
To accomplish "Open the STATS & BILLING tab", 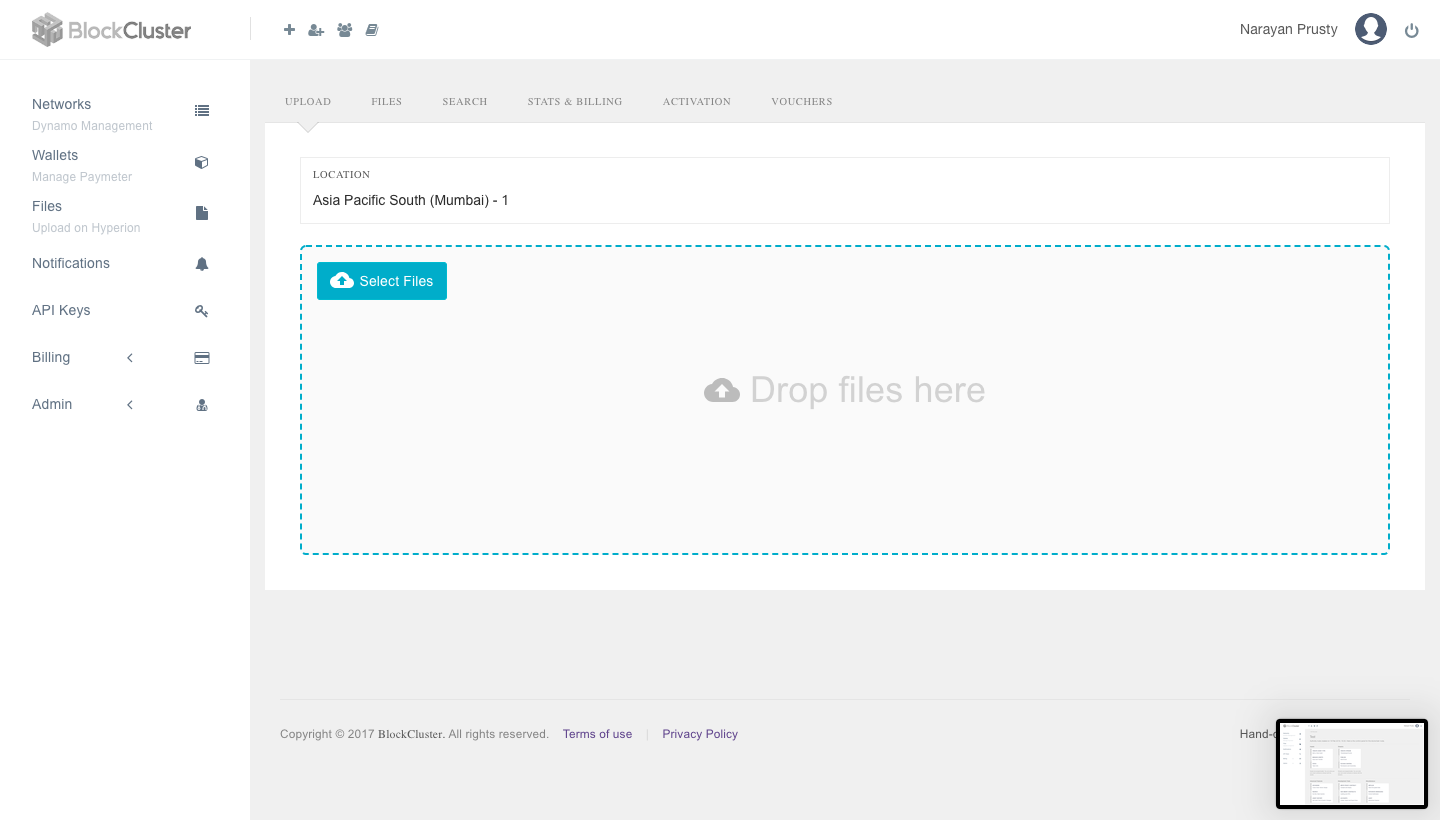I will click(575, 101).
